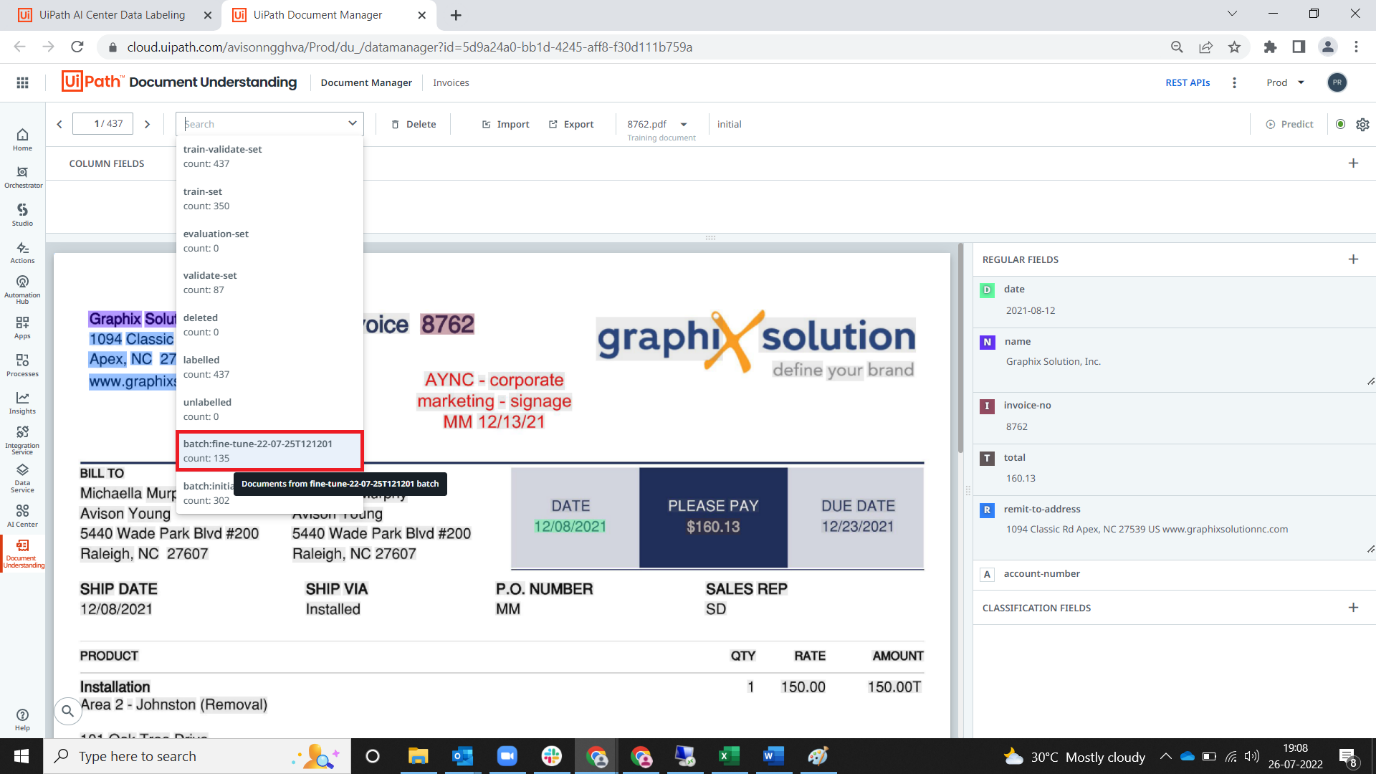Open File Explorer from the taskbar

coord(418,756)
